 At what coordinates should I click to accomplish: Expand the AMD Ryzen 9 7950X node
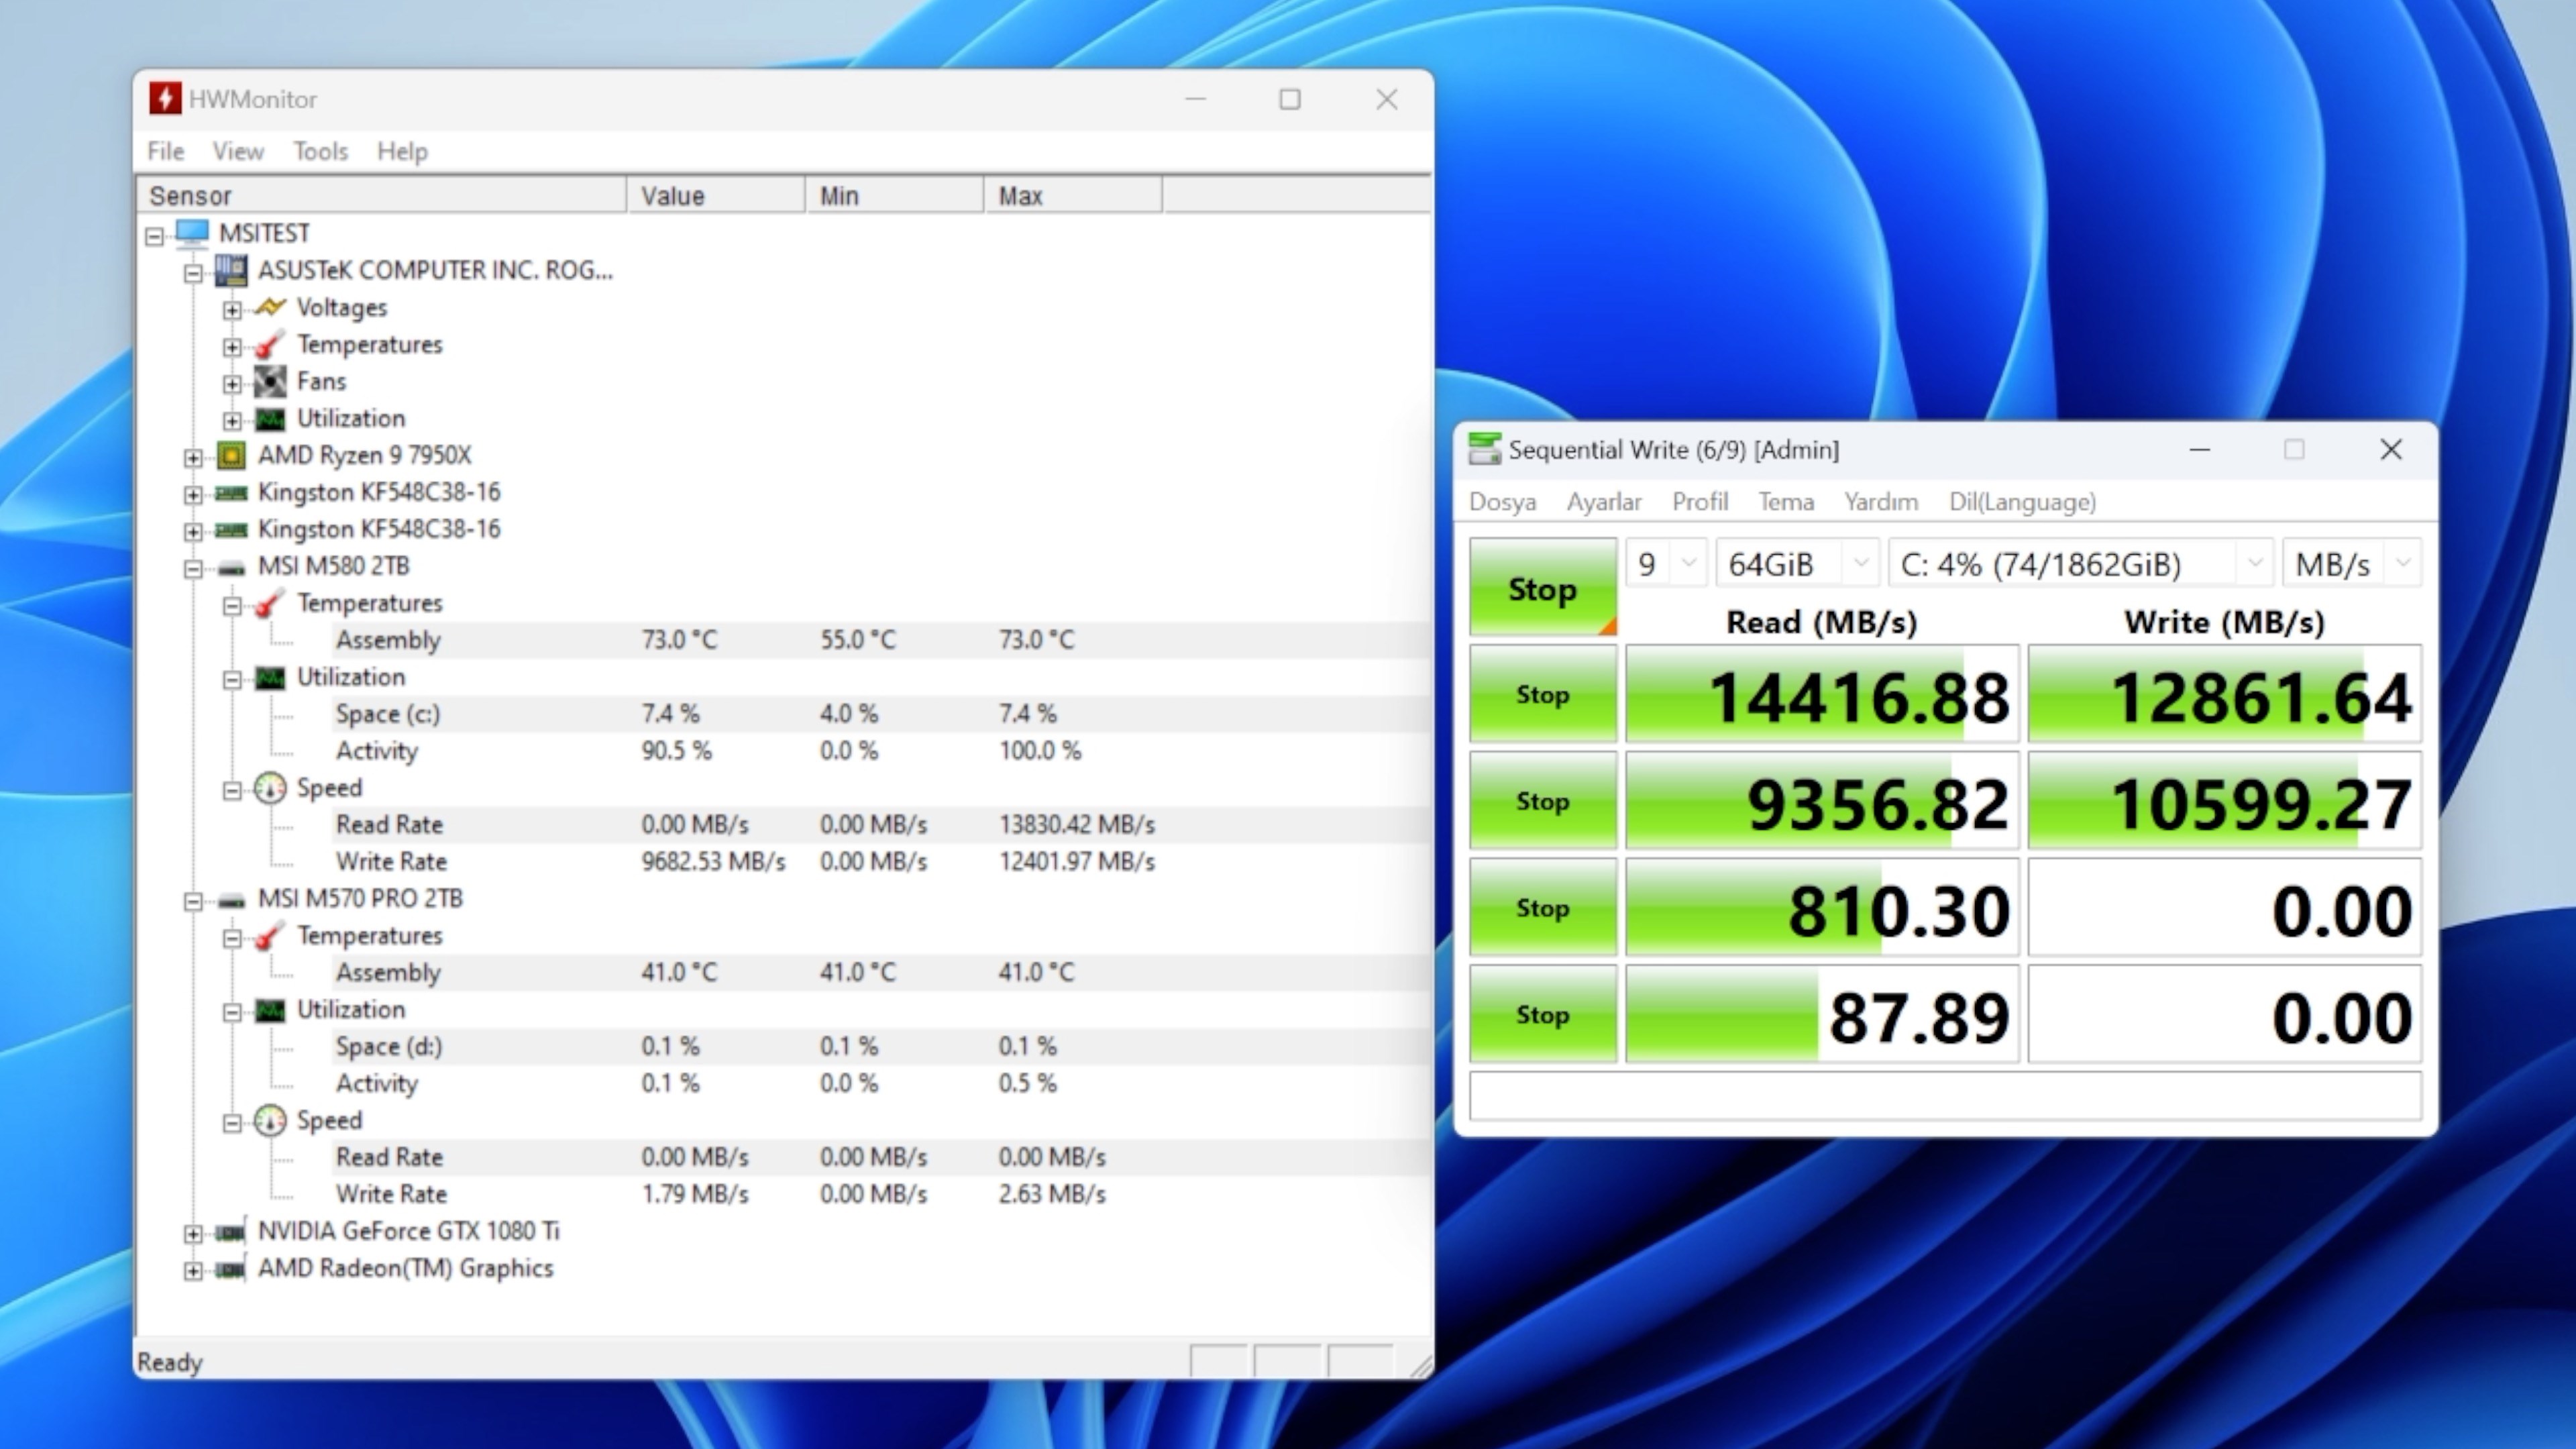(193, 458)
